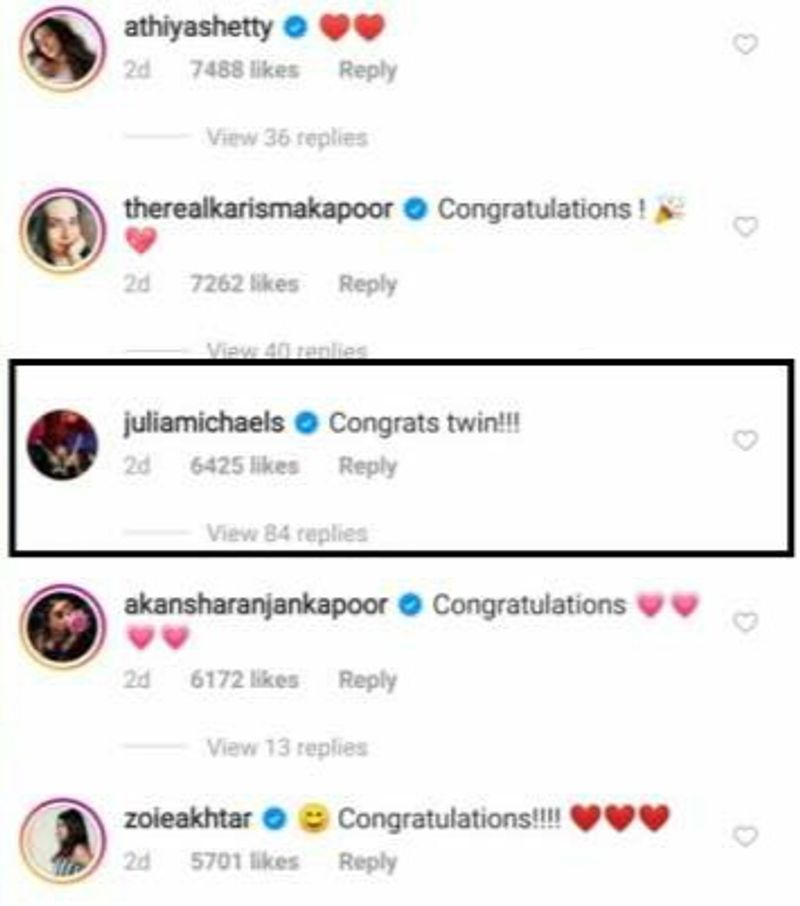The width and height of the screenshot is (800, 906).
Task: Reply to athiyashetty's comment
Action: (x=368, y=70)
